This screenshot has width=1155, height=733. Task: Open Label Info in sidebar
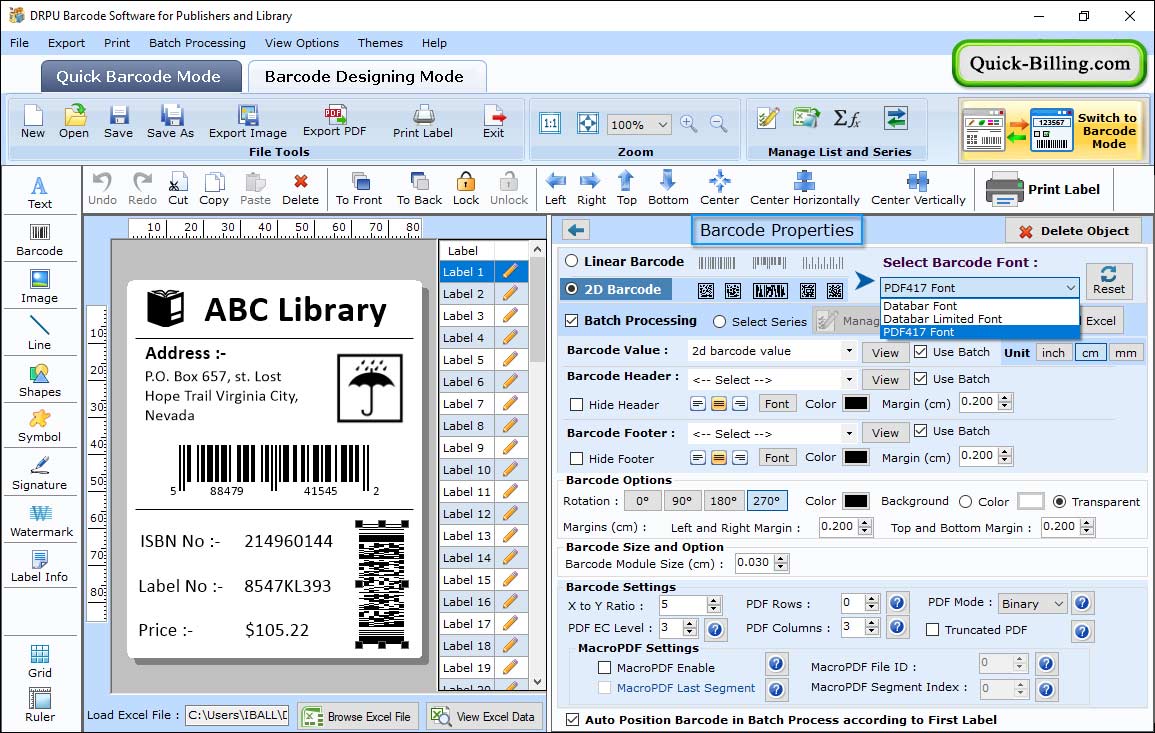pyautogui.click(x=40, y=567)
